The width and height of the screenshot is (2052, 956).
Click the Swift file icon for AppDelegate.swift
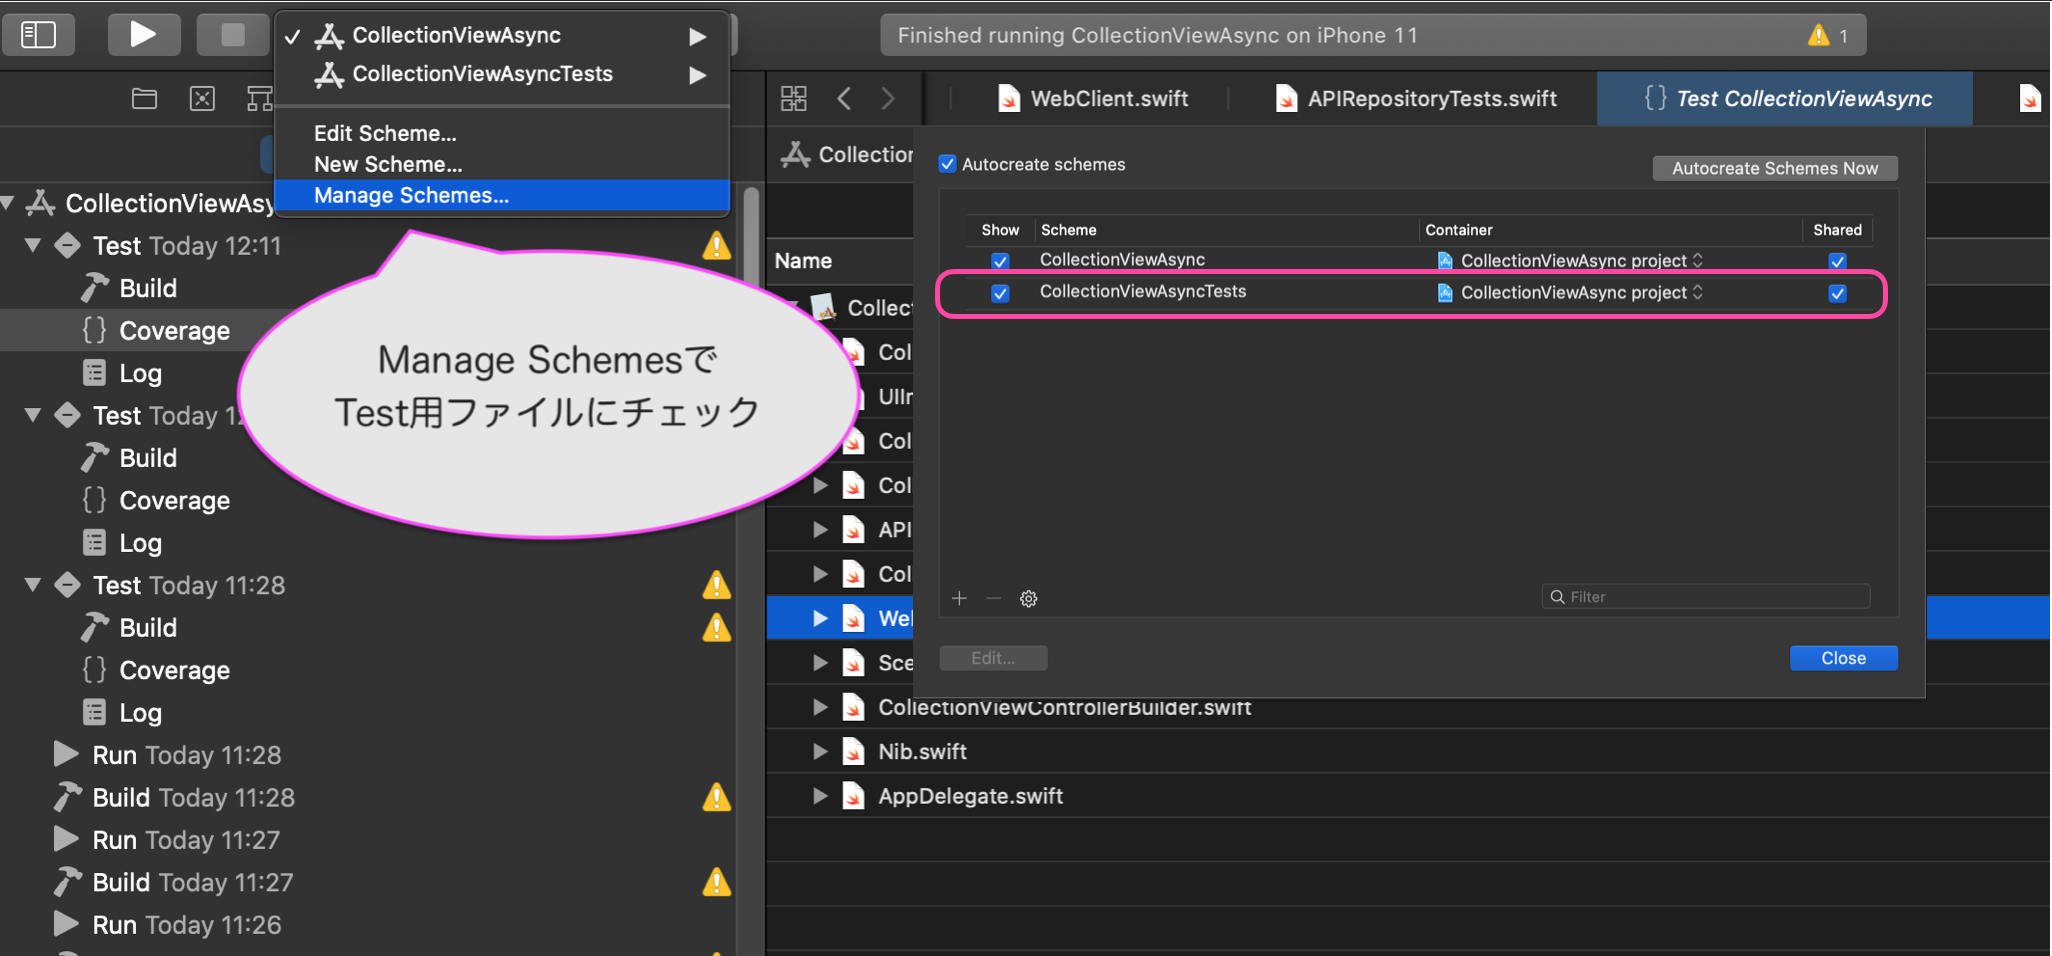853,796
